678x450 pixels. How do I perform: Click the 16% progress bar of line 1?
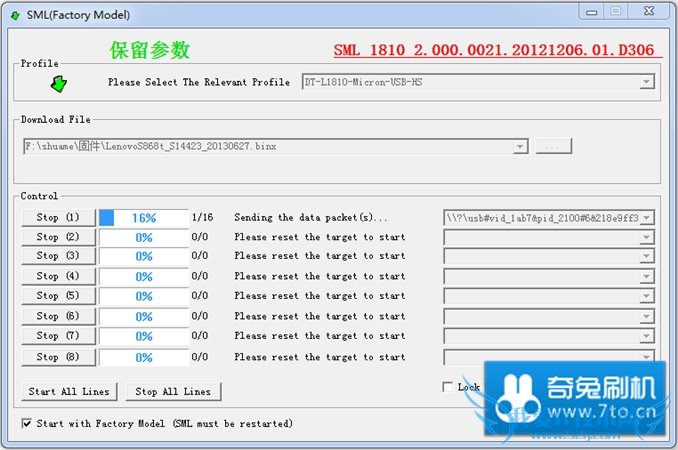pos(144,218)
